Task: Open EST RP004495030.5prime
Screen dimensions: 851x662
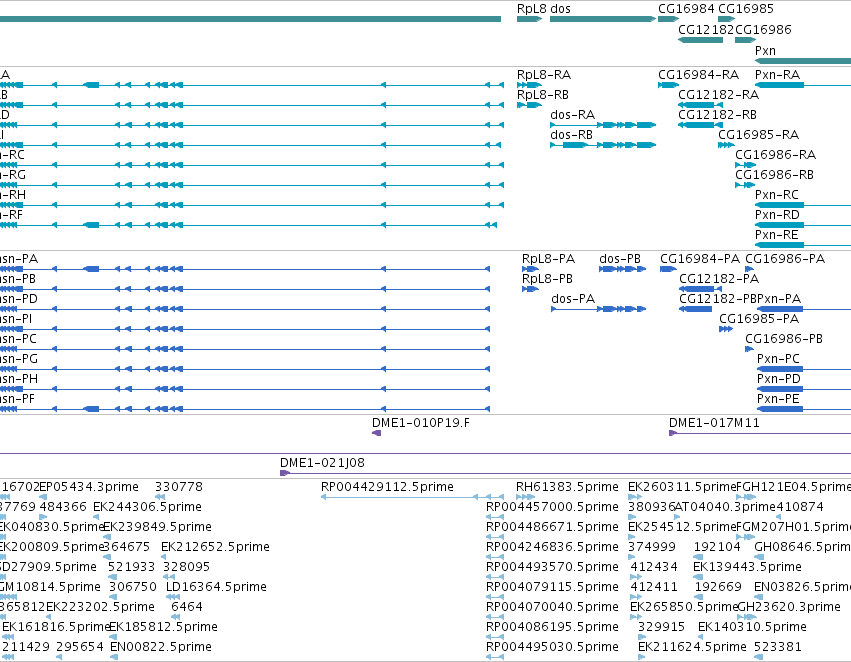Action: click(x=552, y=647)
